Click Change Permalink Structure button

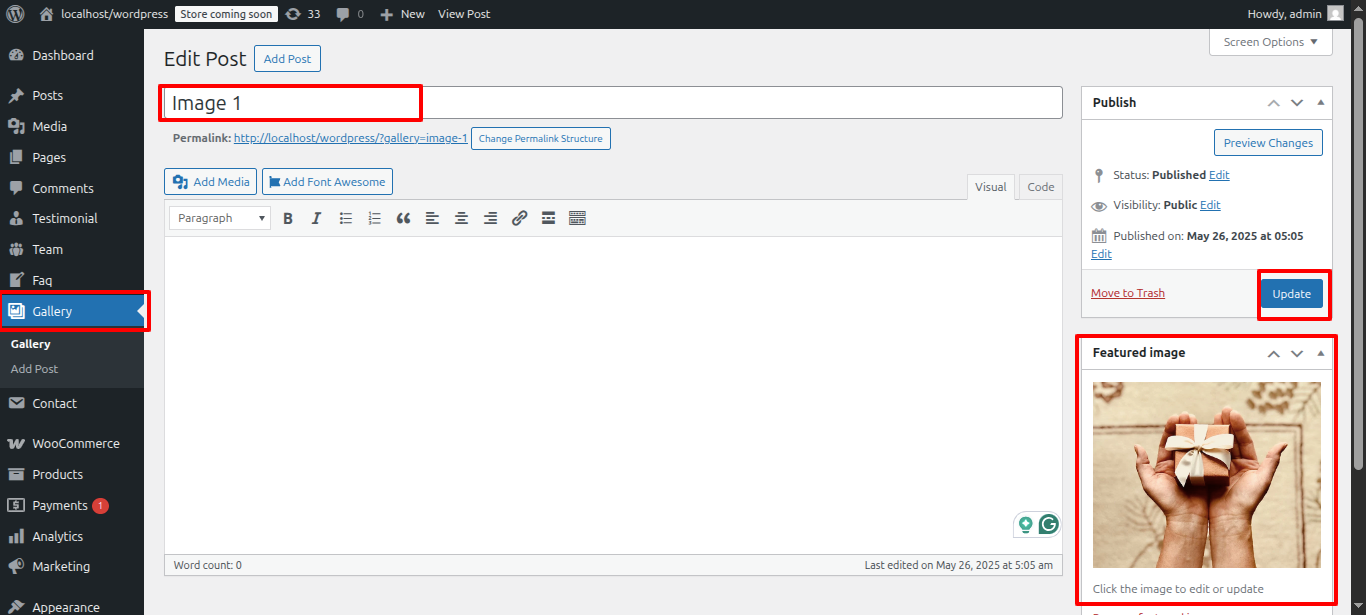coord(540,138)
